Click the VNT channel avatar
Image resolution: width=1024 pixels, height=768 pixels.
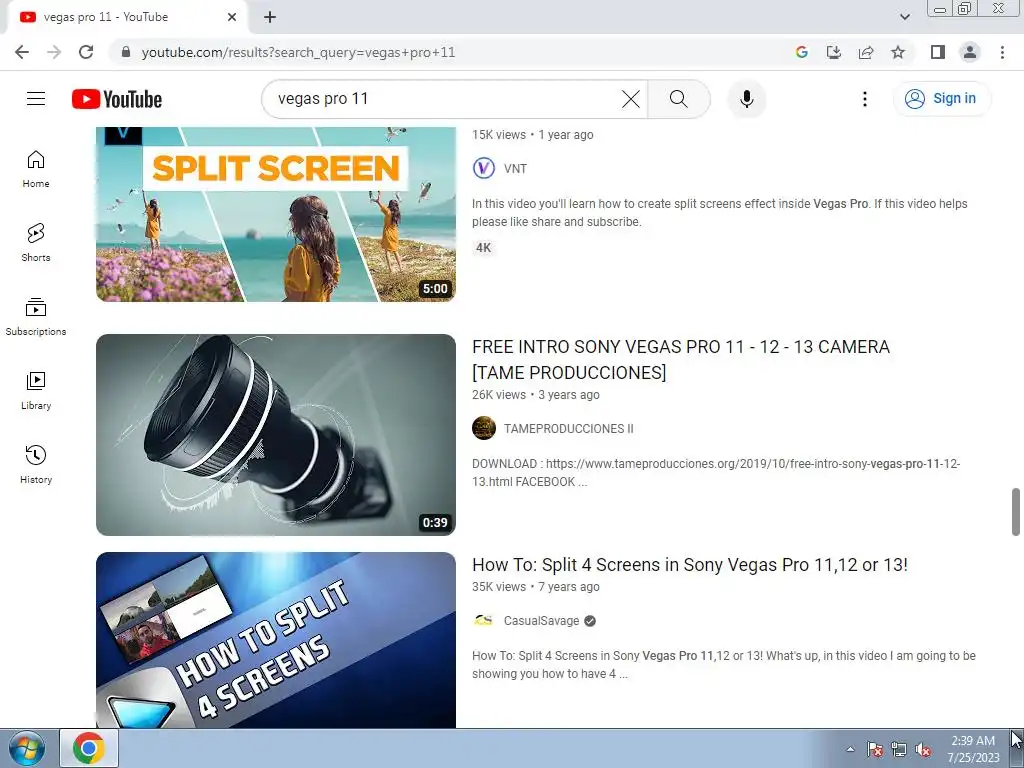tap(484, 168)
